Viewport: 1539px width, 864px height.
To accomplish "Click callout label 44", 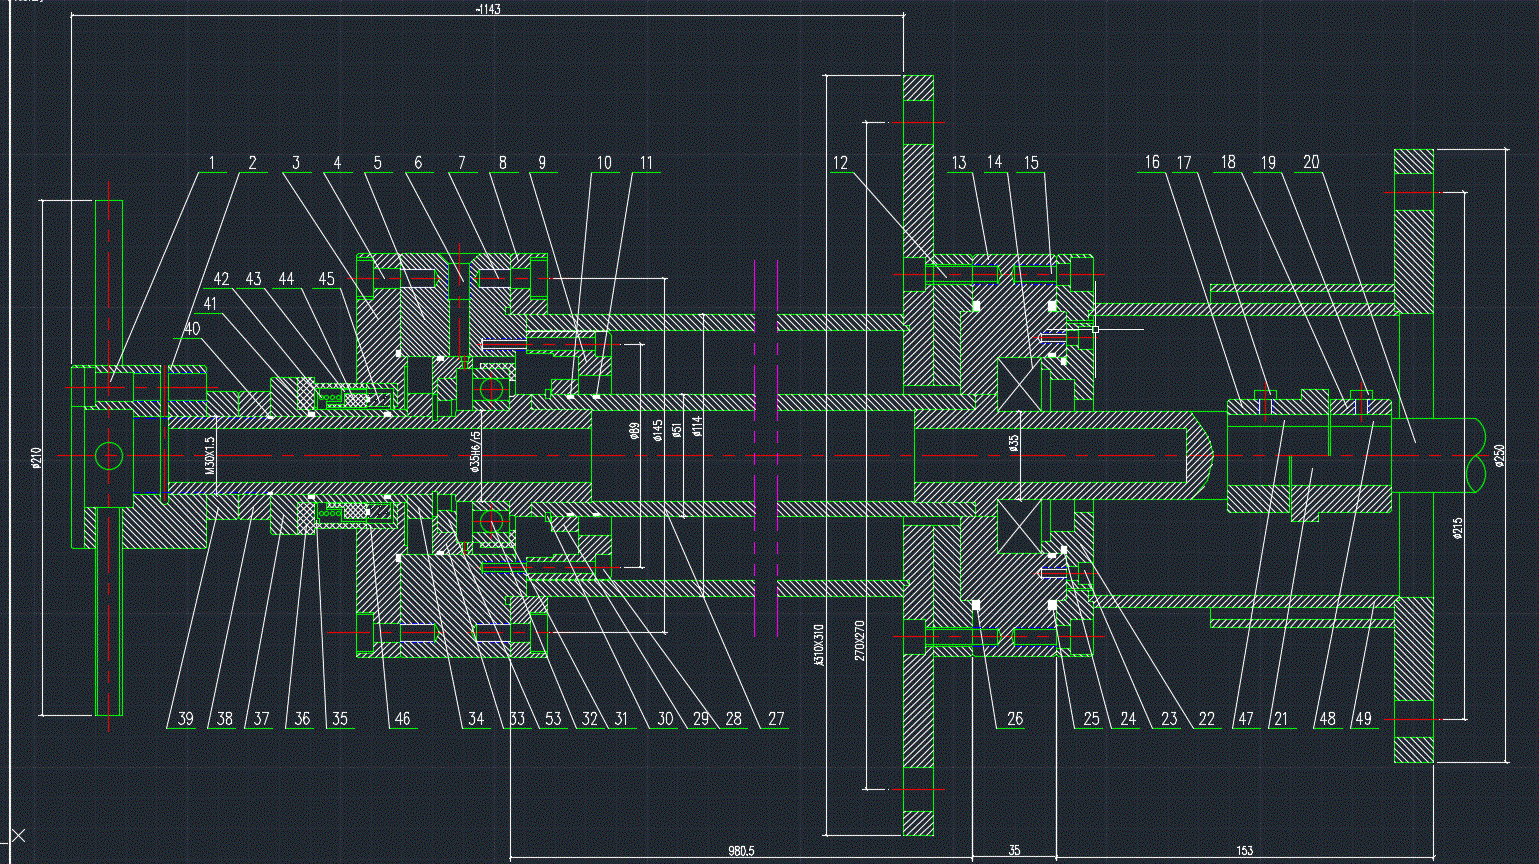I will (x=287, y=279).
